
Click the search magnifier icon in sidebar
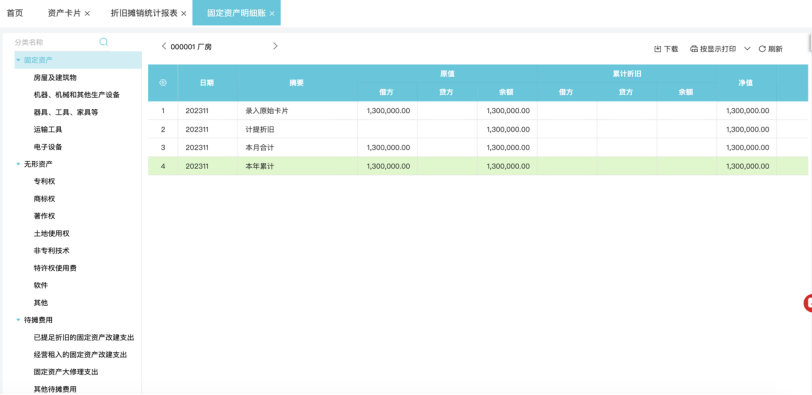click(x=104, y=42)
